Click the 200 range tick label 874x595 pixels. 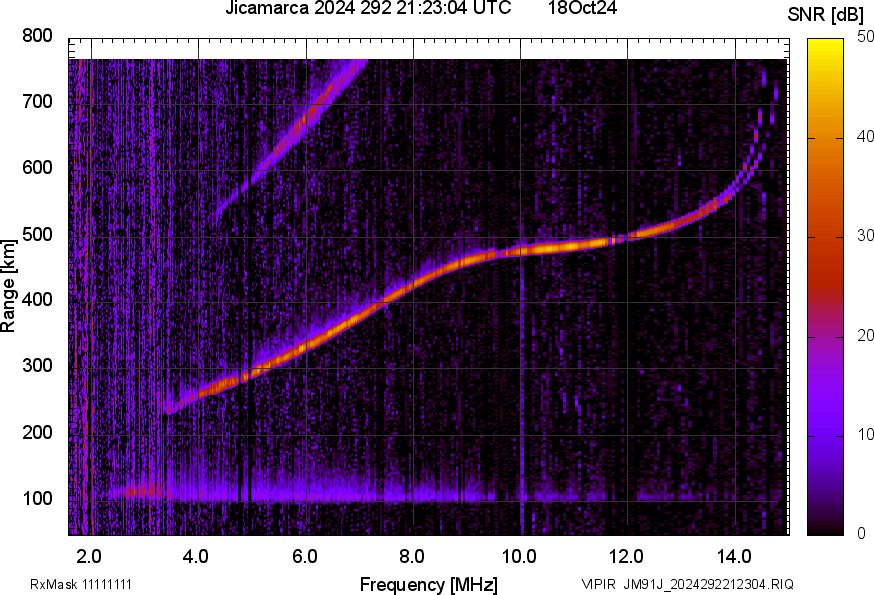37,432
